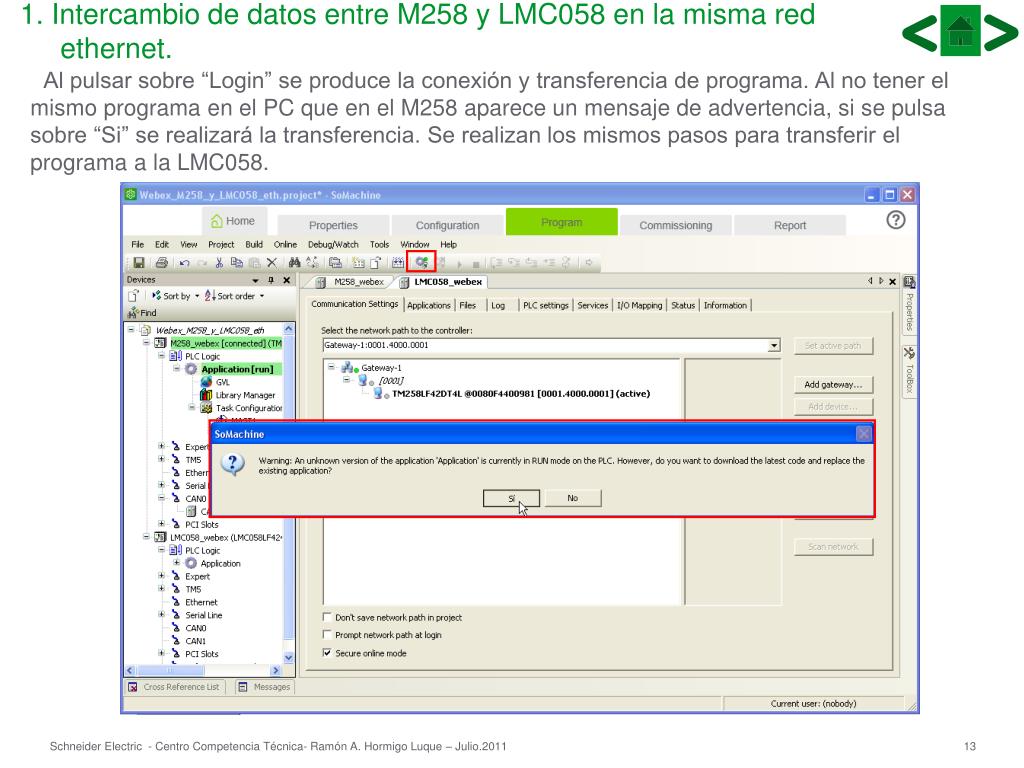1024x768 pixels.
Task: Open the Devices panel dropdown arrow
Action: [255, 280]
